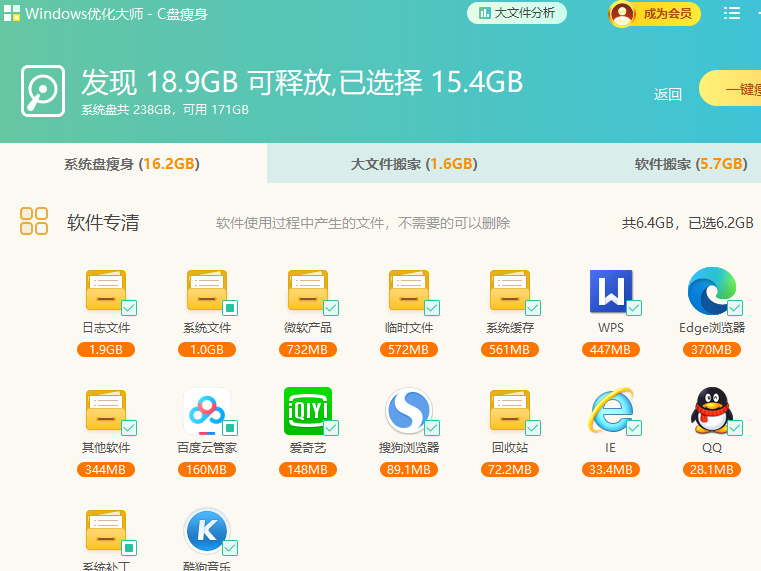The height and width of the screenshot is (571, 761).
Task: Click 成为会员 membership button
Action: click(655, 14)
